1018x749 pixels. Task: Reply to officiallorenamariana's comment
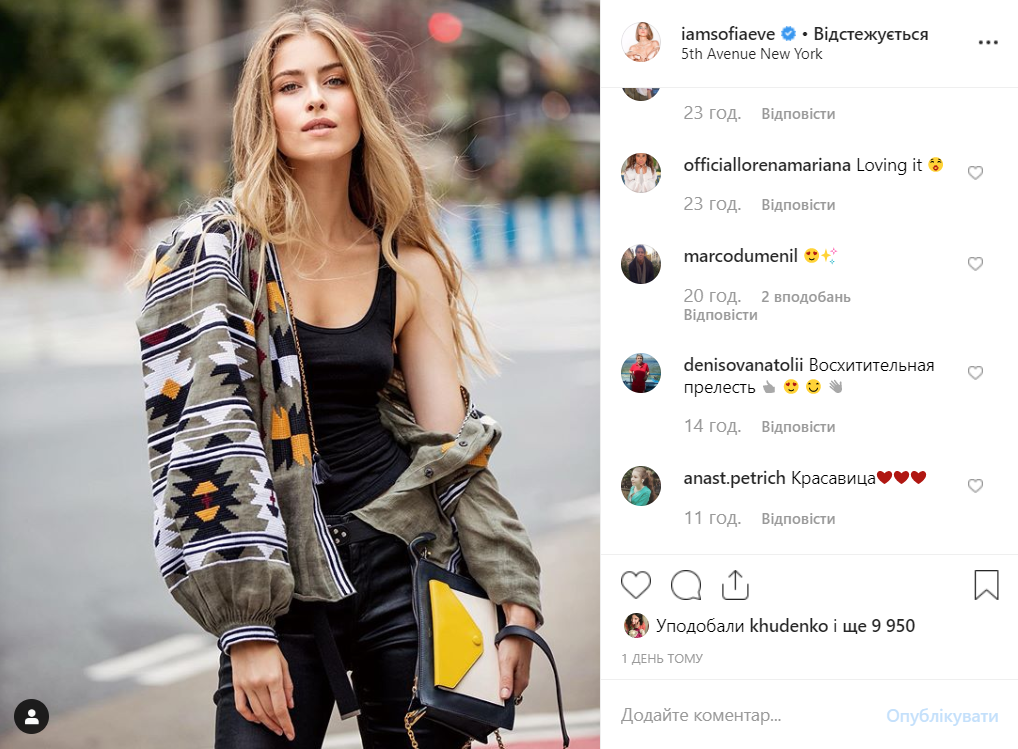[x=798, y=205]
